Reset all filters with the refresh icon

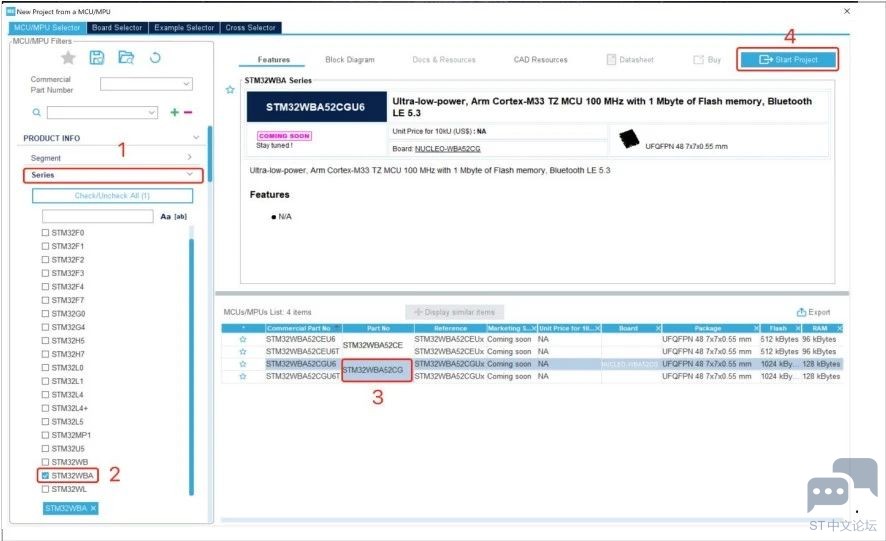155,57
